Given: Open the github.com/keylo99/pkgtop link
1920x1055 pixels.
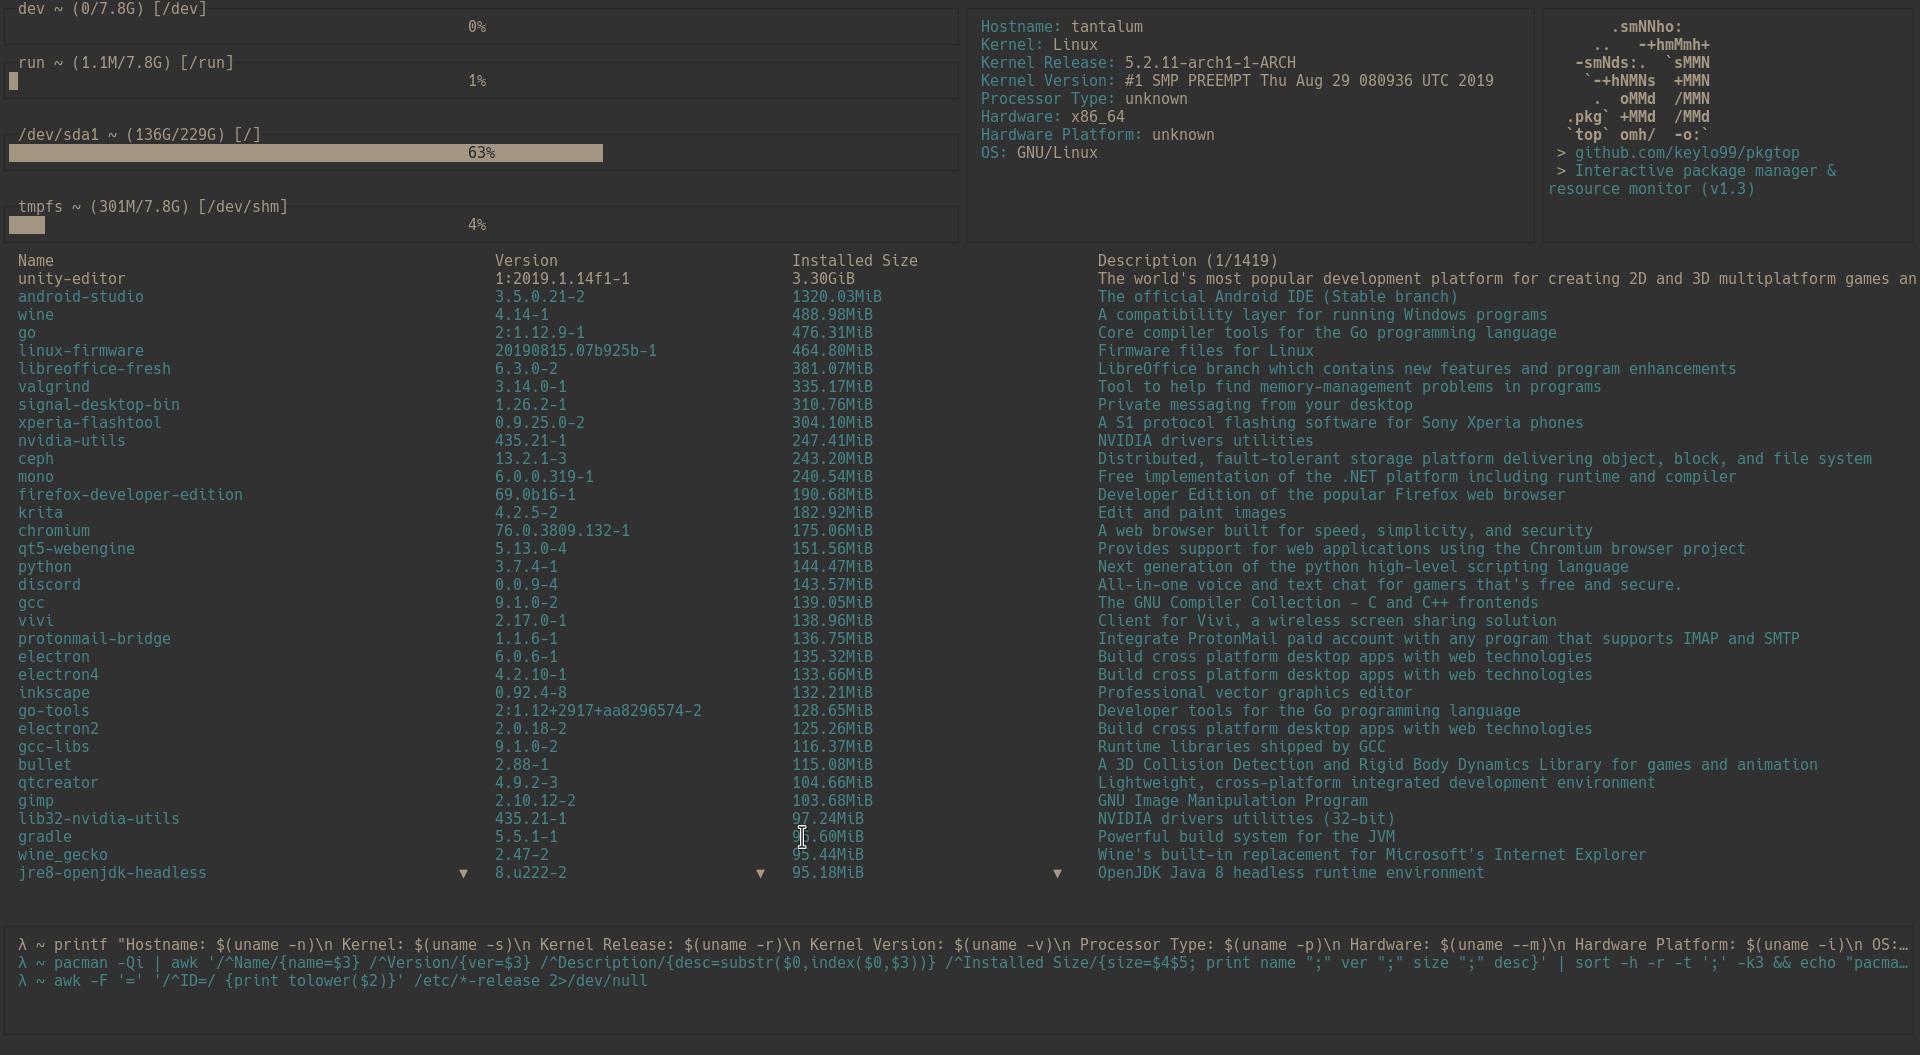Looking at the screenshot, I should point(1687,153).
